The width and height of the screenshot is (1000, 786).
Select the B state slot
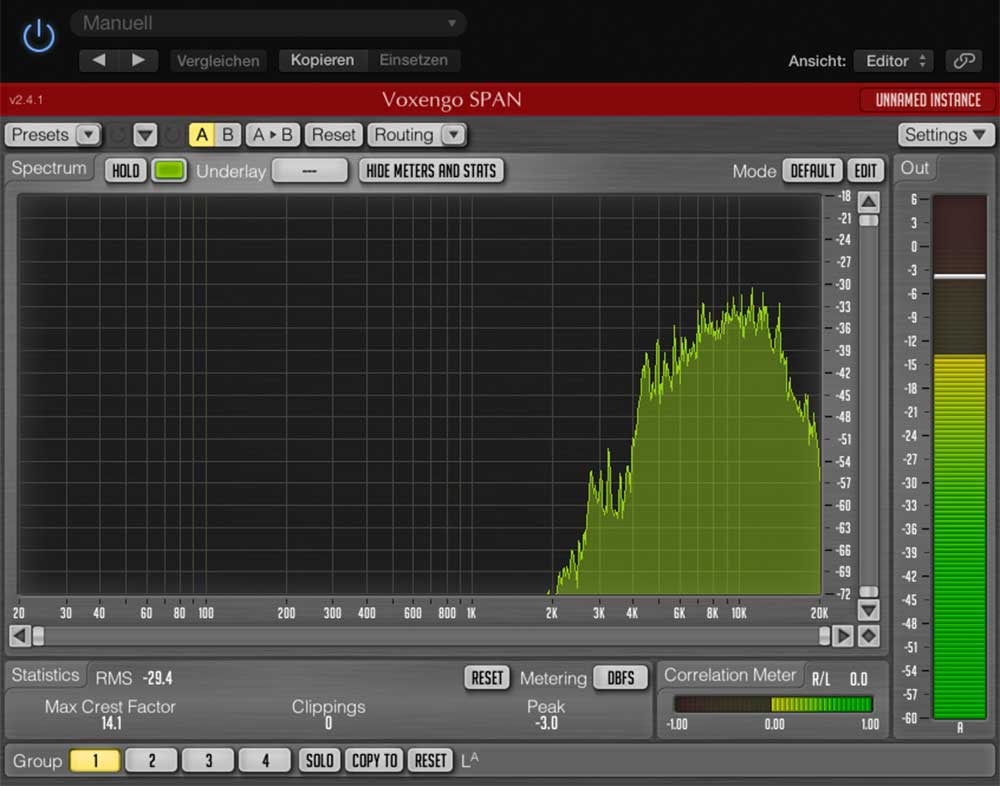(x=227, y=135)
